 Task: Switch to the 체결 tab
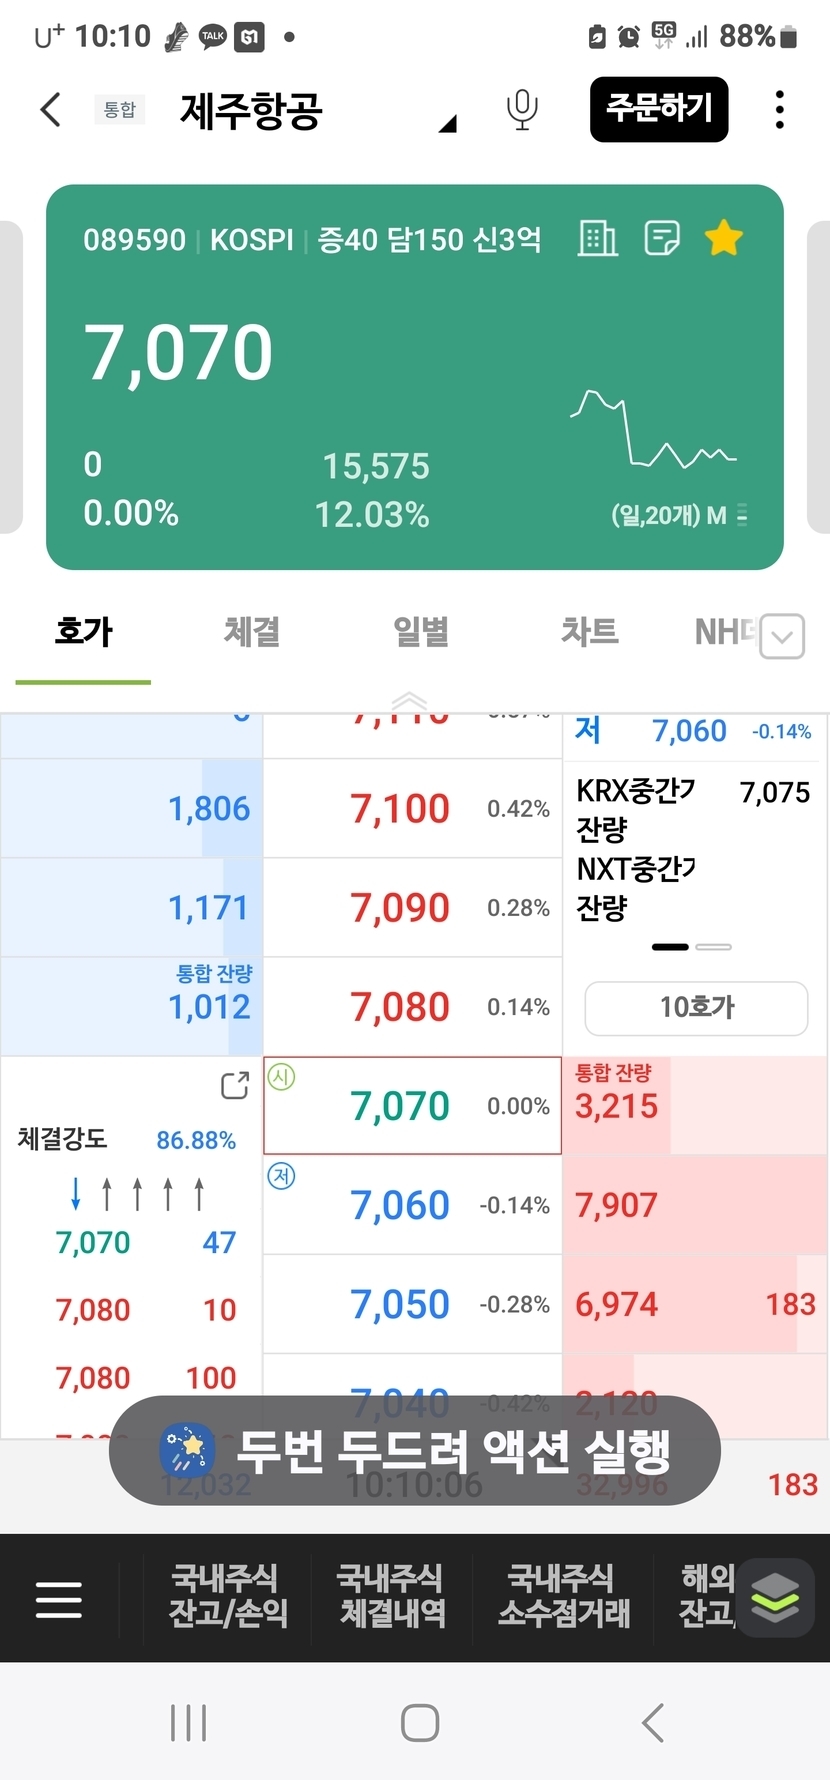coord(251,632)
